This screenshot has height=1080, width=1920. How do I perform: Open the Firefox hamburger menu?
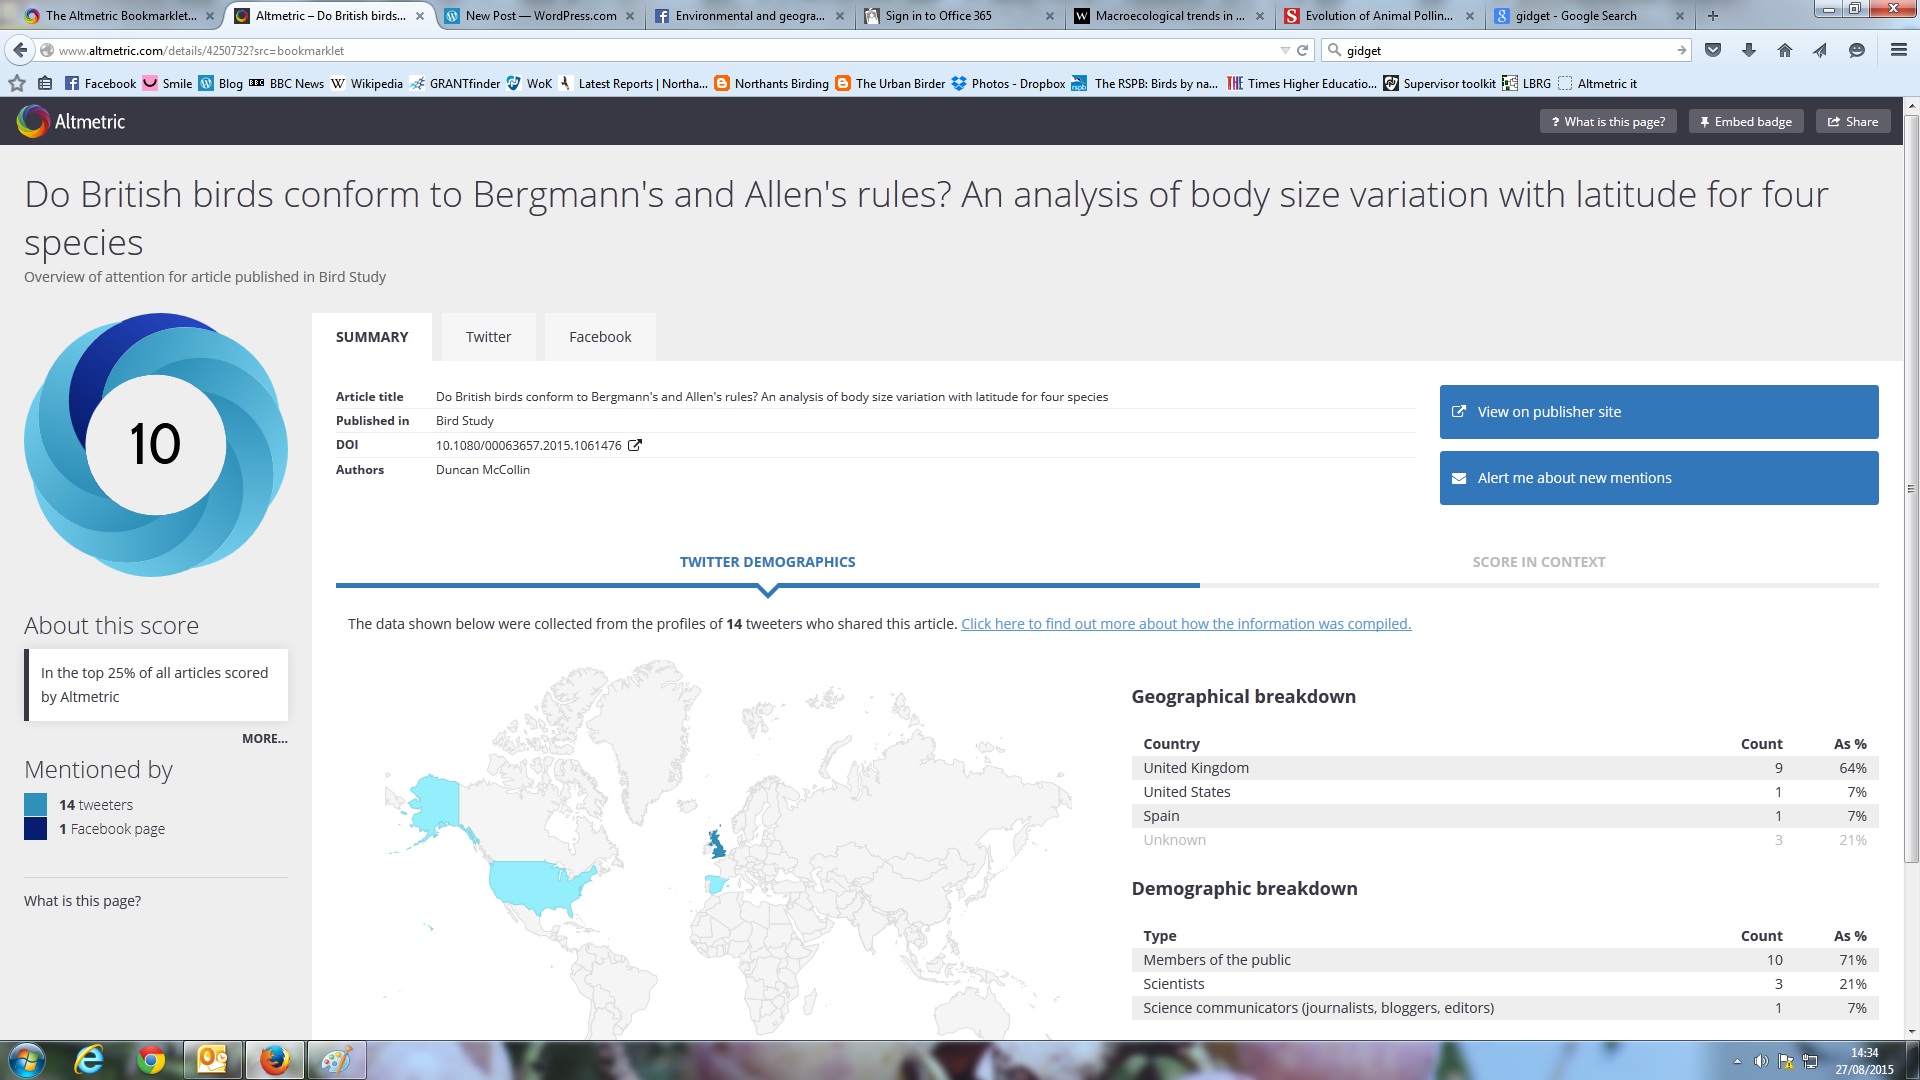point(1898,50)
